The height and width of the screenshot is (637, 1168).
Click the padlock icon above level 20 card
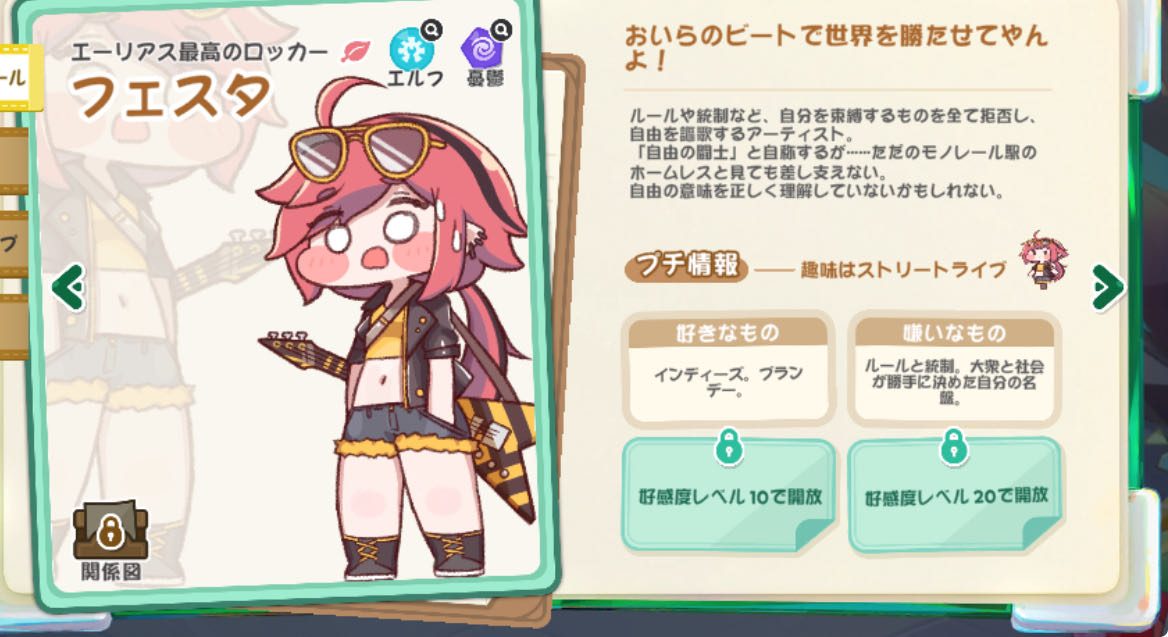[954, 447]
